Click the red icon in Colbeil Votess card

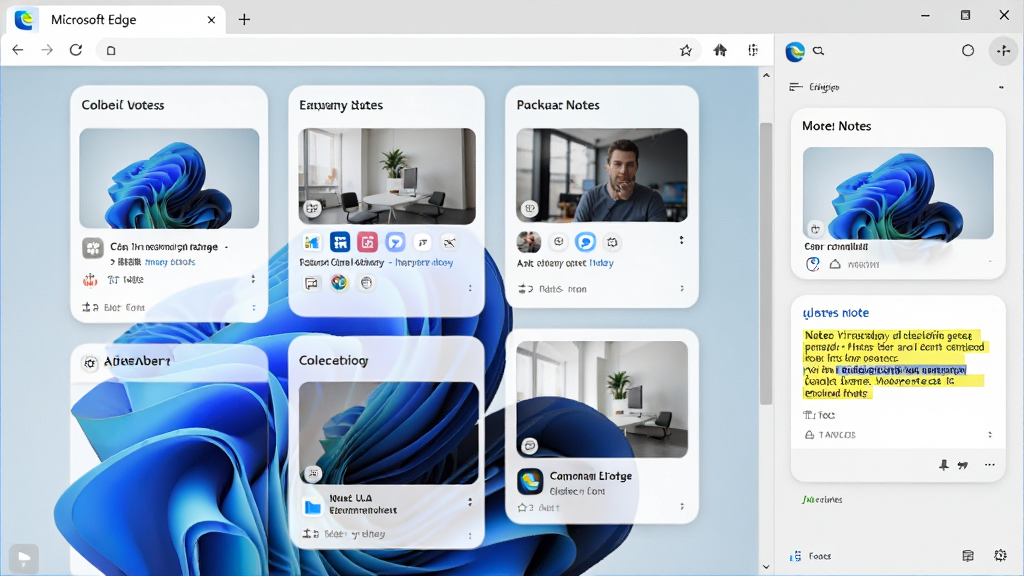point(90,280)
